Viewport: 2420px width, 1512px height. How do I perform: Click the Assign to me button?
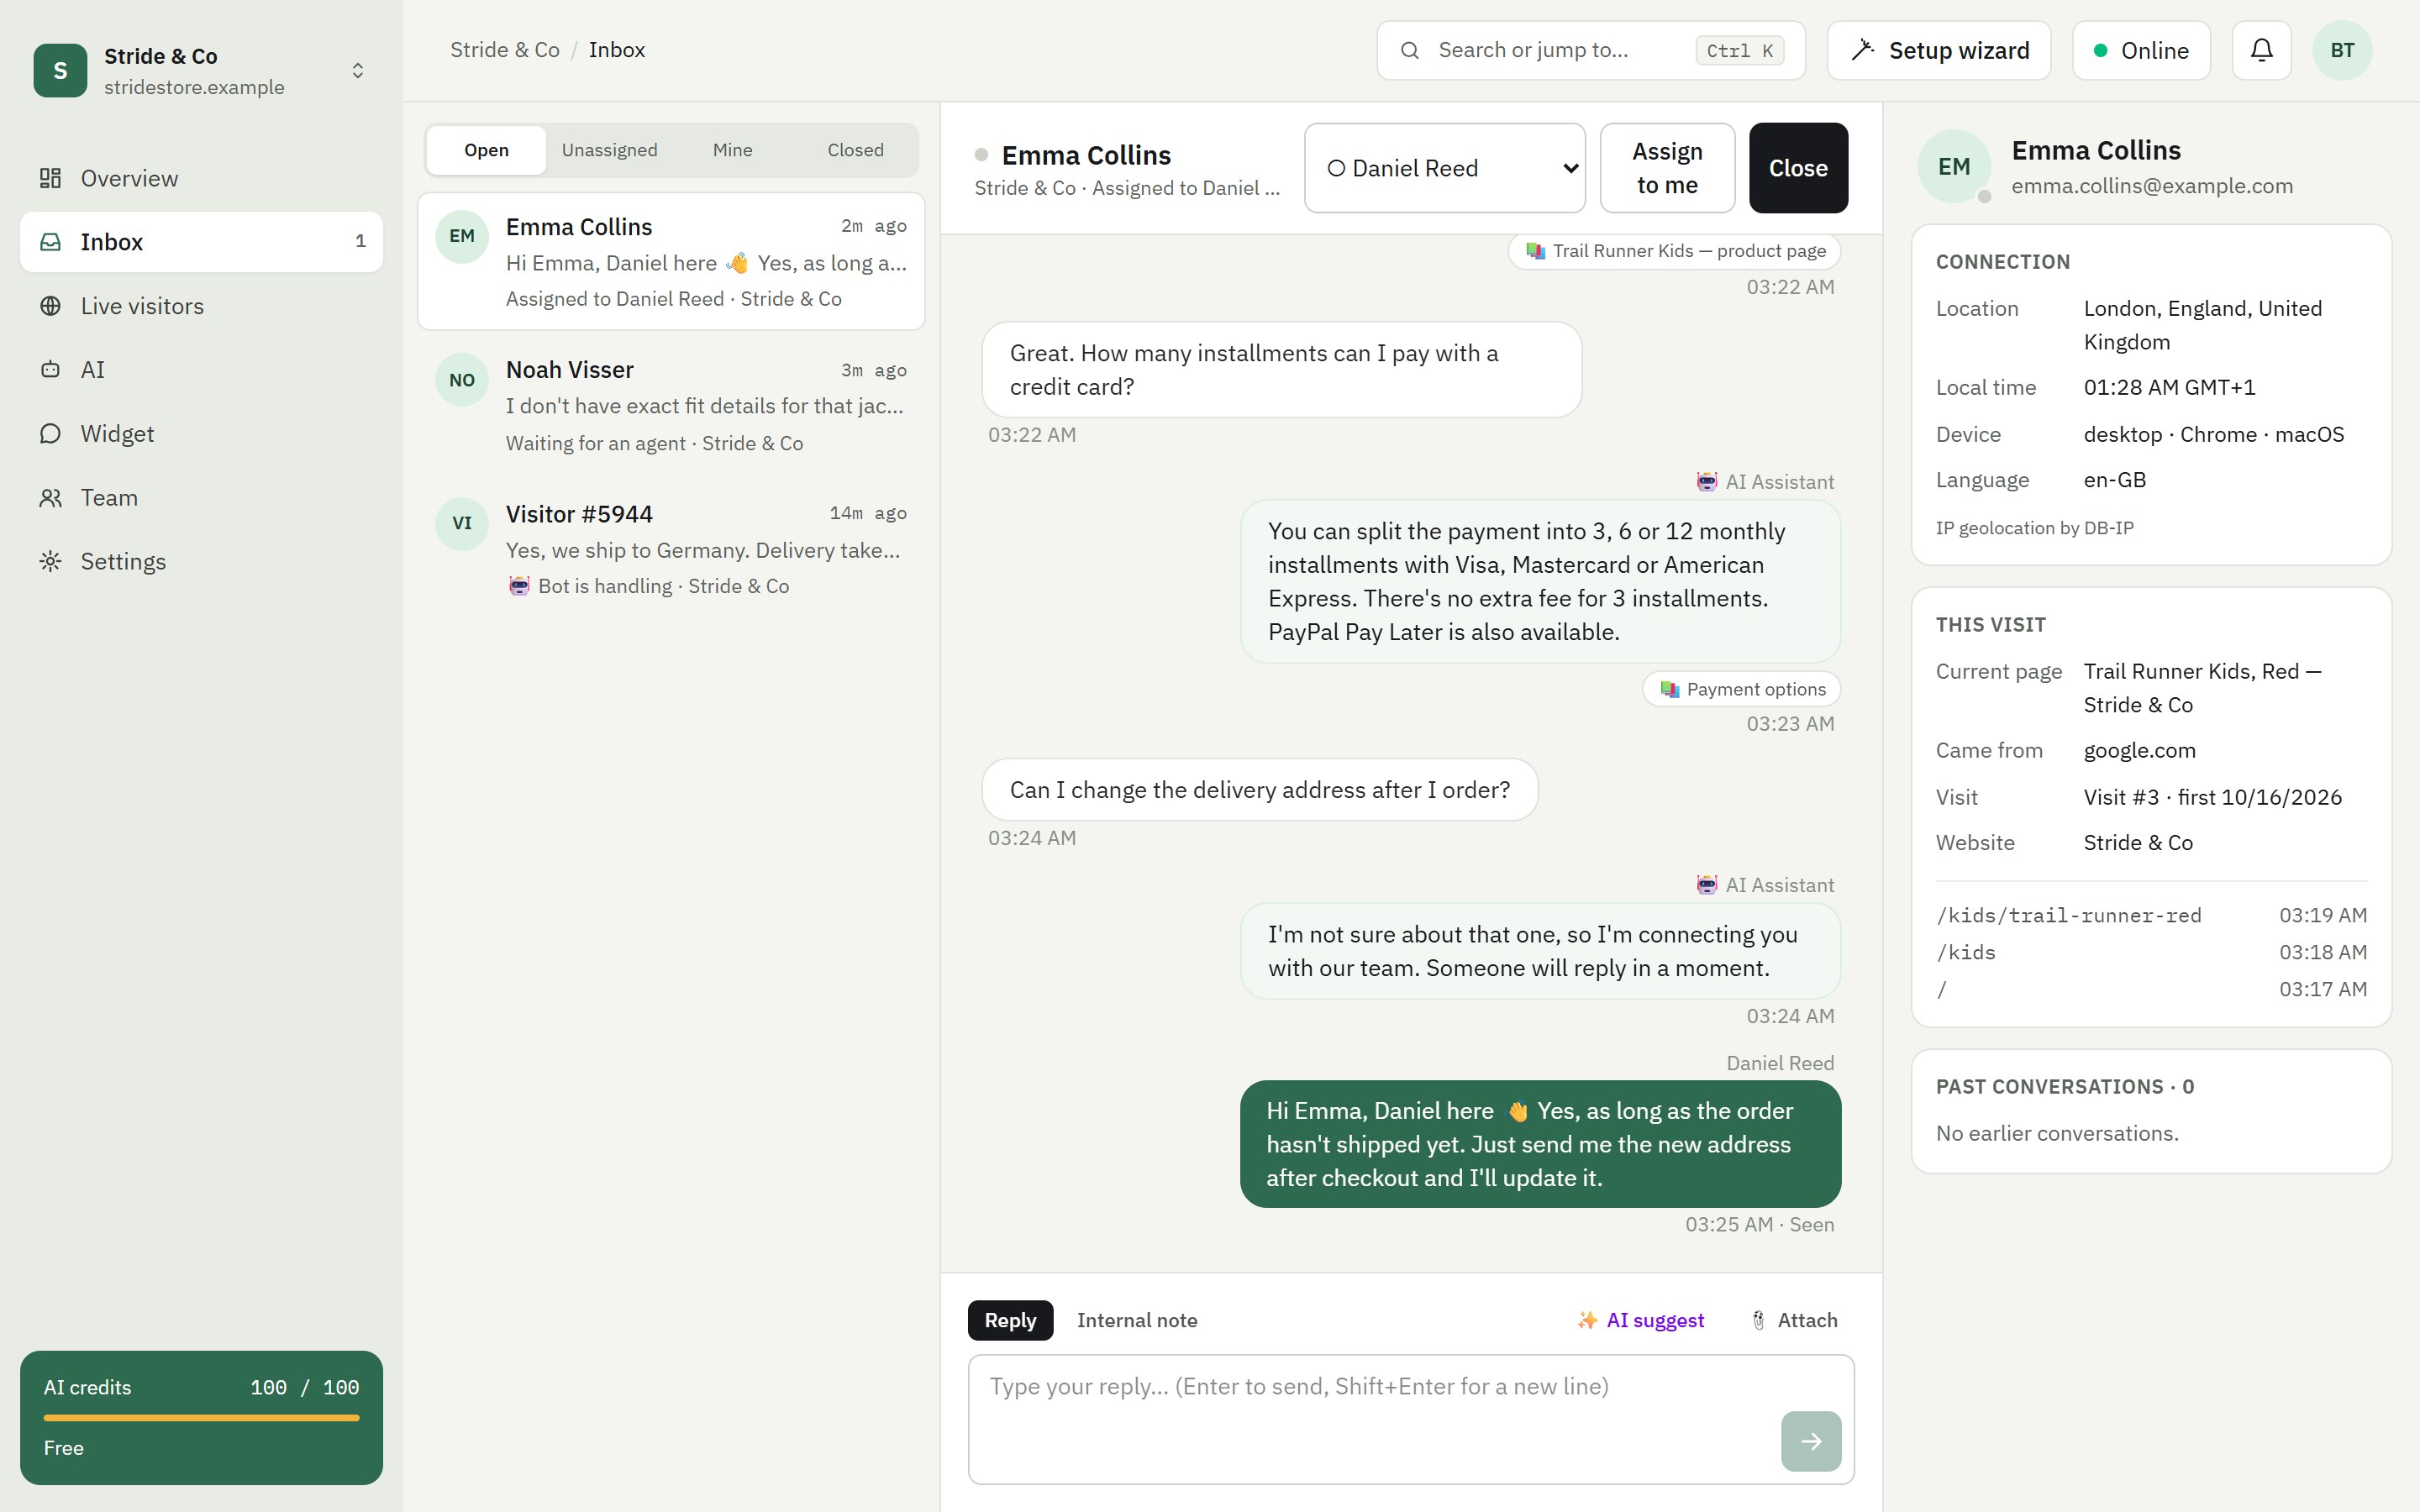point(1667,168)
